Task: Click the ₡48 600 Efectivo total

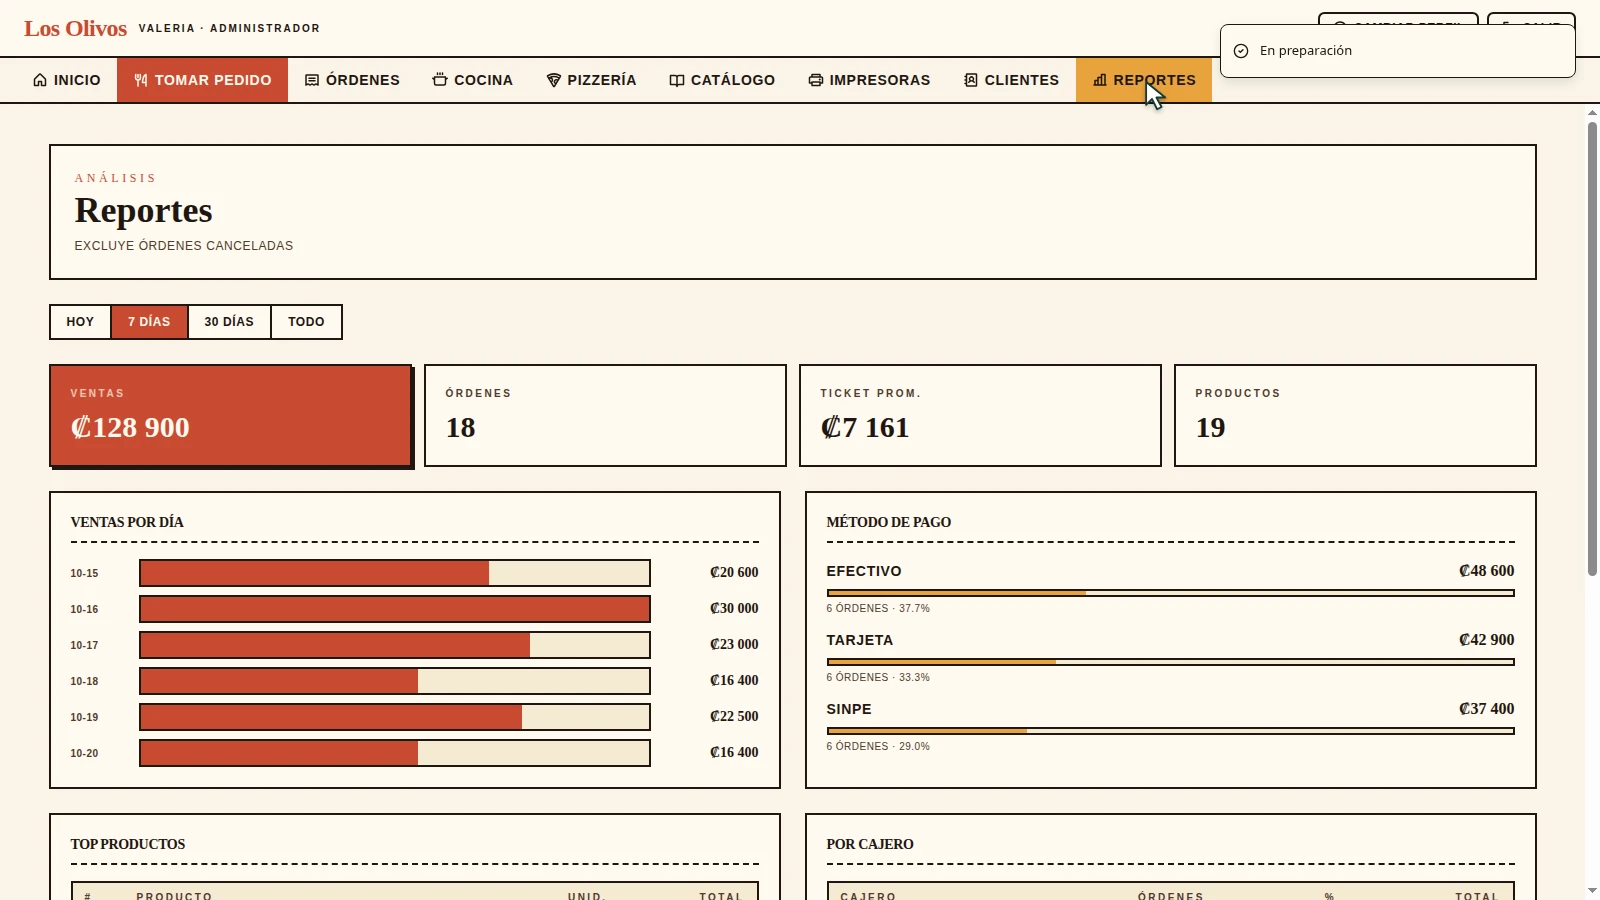Action: click(1486, 571)
